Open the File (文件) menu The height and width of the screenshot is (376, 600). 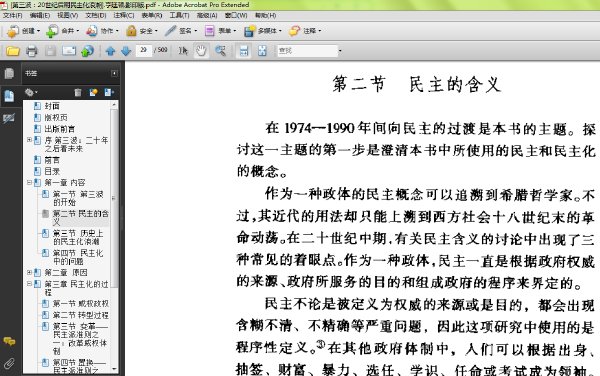click(13, 15)
